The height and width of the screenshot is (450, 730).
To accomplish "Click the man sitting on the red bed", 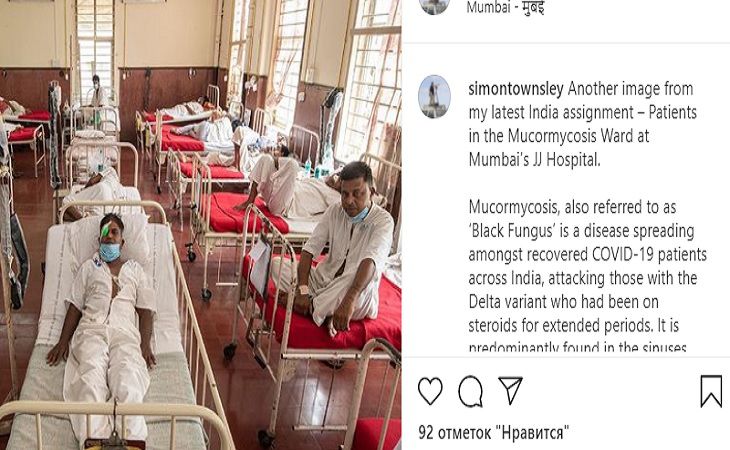I will pos(342,251).
